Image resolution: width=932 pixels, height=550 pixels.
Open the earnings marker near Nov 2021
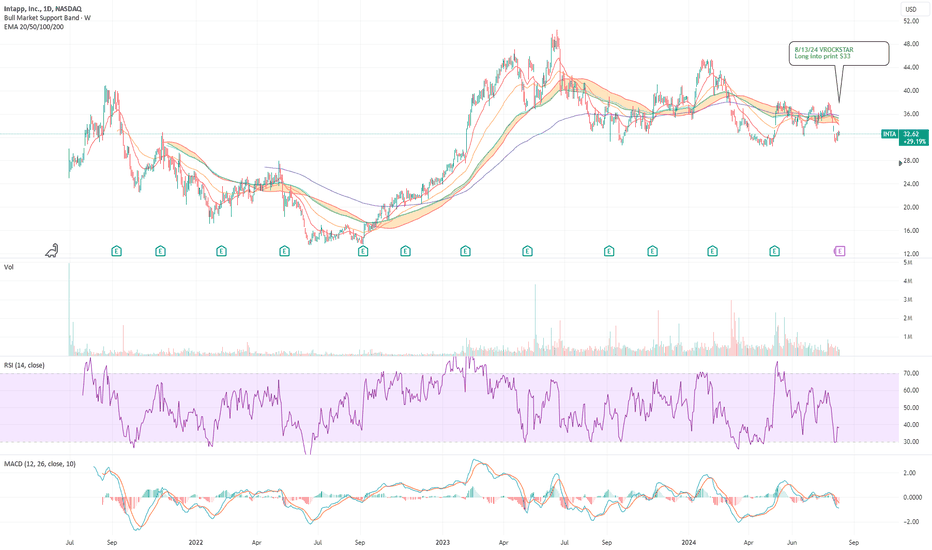[160, 252]
